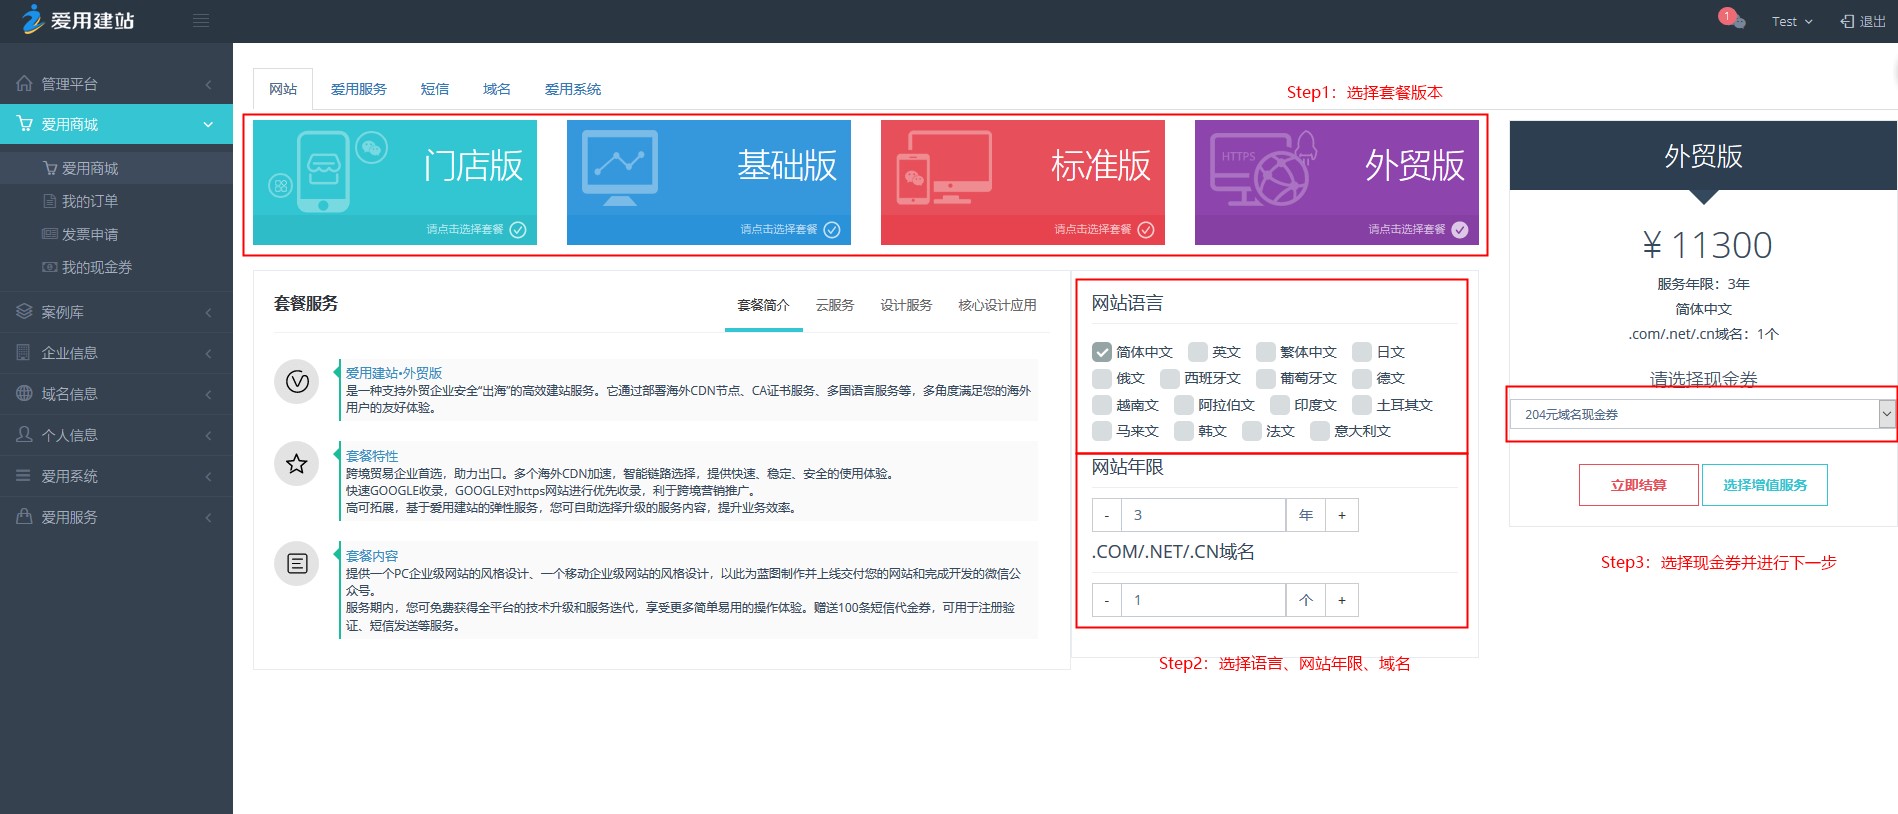Check the 意大利文 language checkbox
1898x814 pixels.
point(1320,431)
